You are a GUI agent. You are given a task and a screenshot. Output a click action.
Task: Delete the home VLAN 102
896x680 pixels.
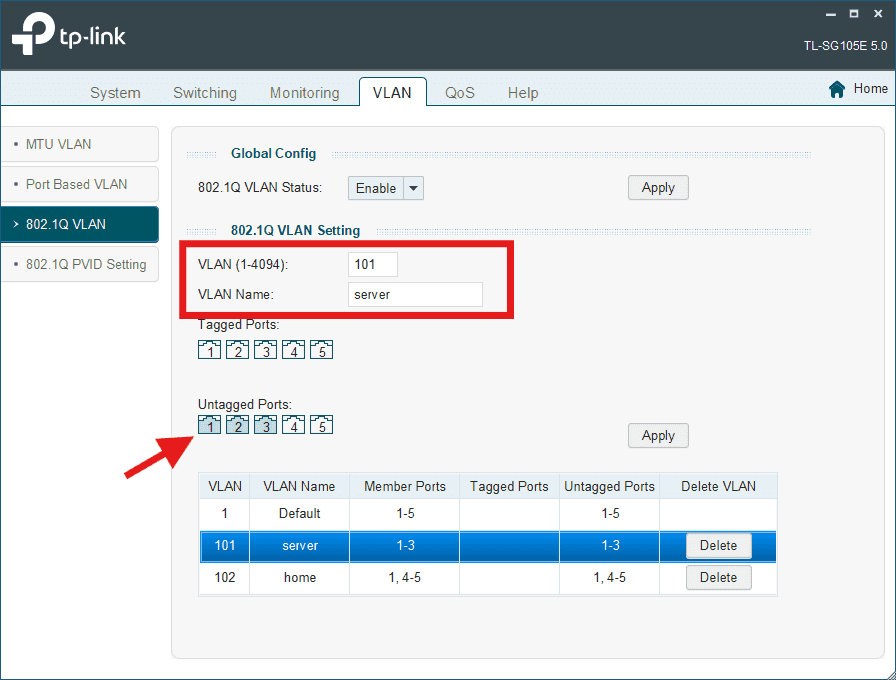point(718,577)
